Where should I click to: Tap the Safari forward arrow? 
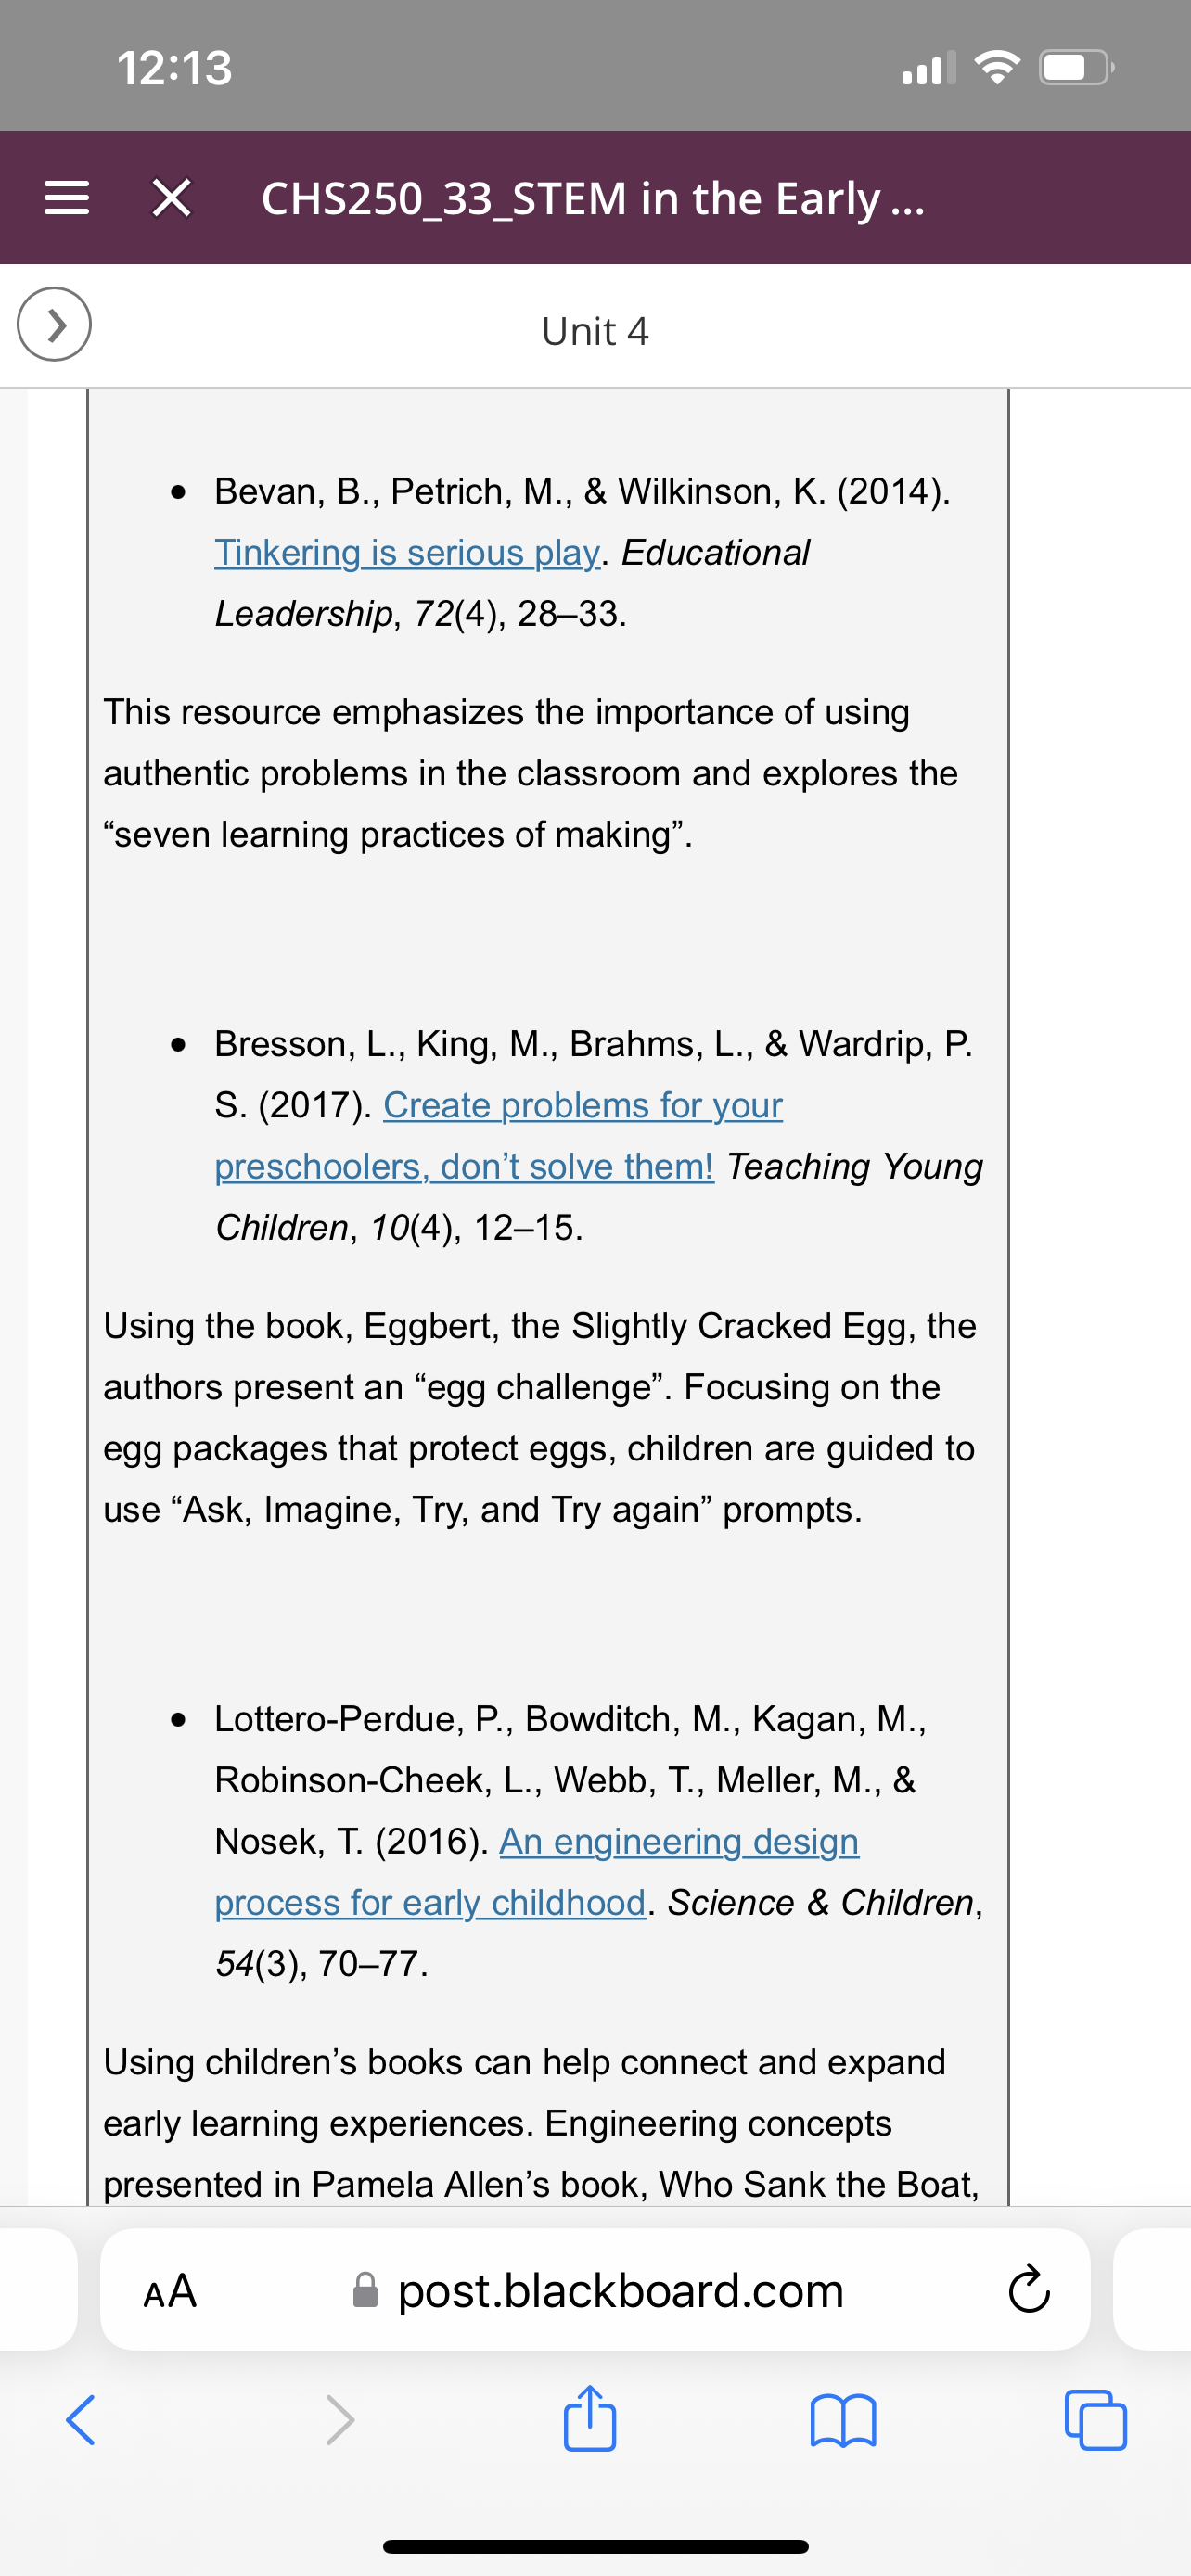[x=340, y=2421]
